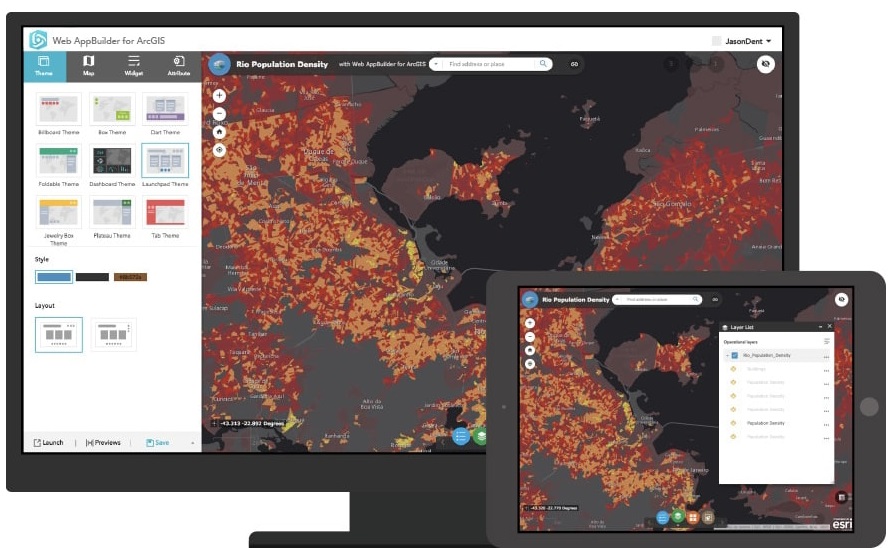Toggle the eye visibility icon on tablet

point(841,299)
